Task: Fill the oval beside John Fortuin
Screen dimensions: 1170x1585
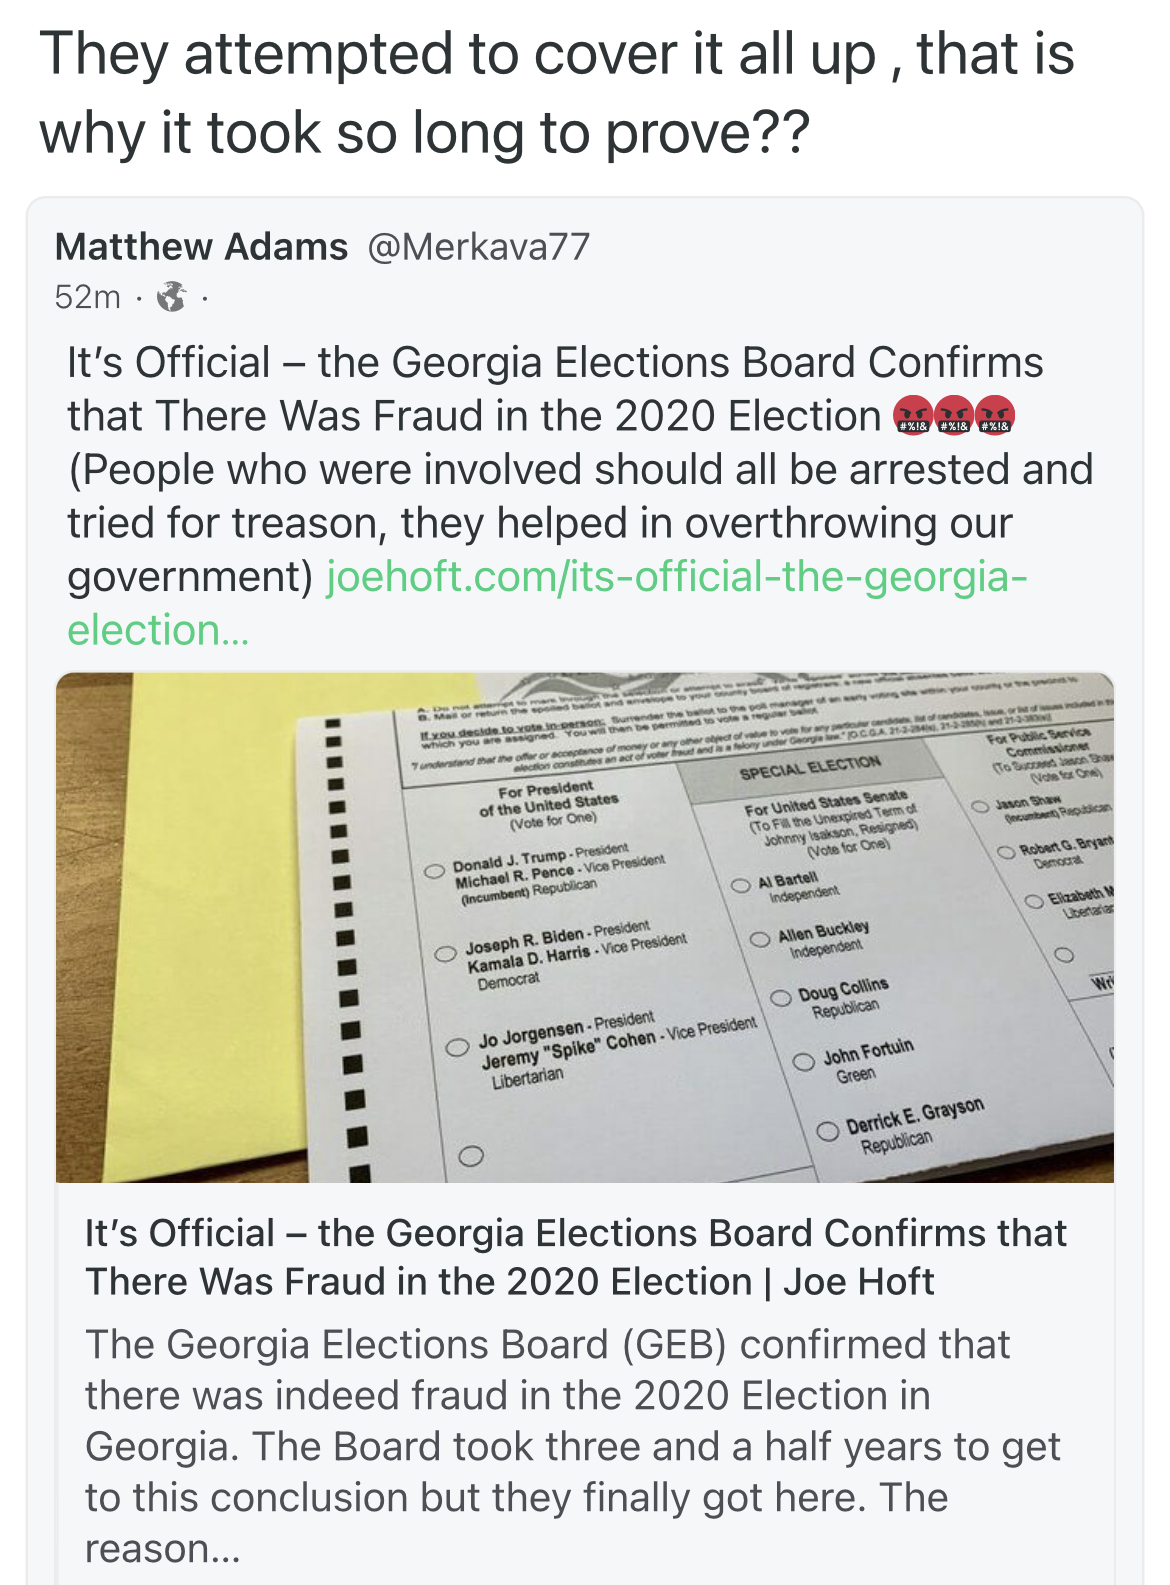Action: tap(803, 1061)
